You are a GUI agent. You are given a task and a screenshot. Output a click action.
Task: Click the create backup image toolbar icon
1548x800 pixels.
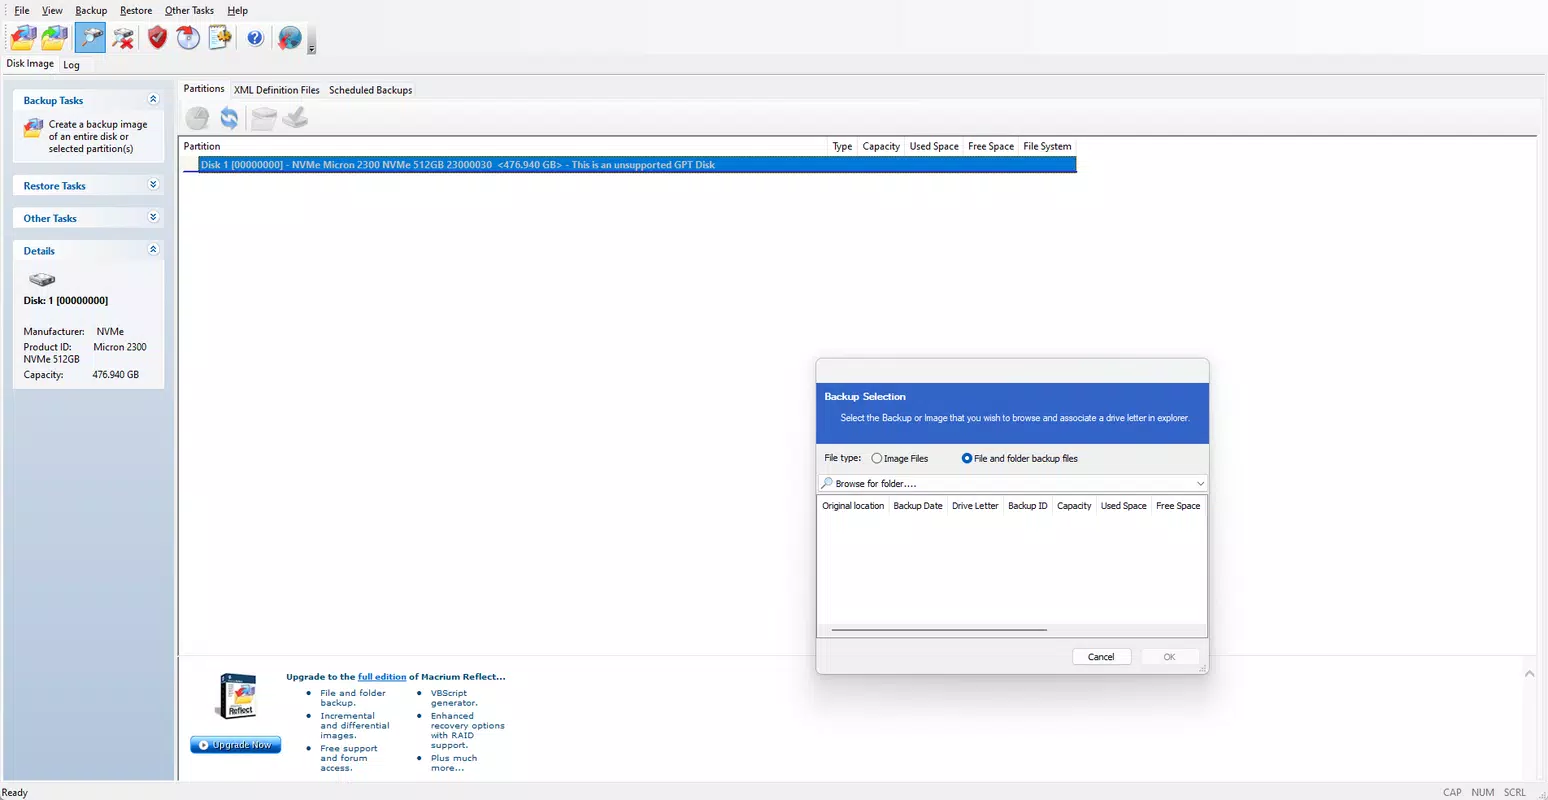pos(23,38)
